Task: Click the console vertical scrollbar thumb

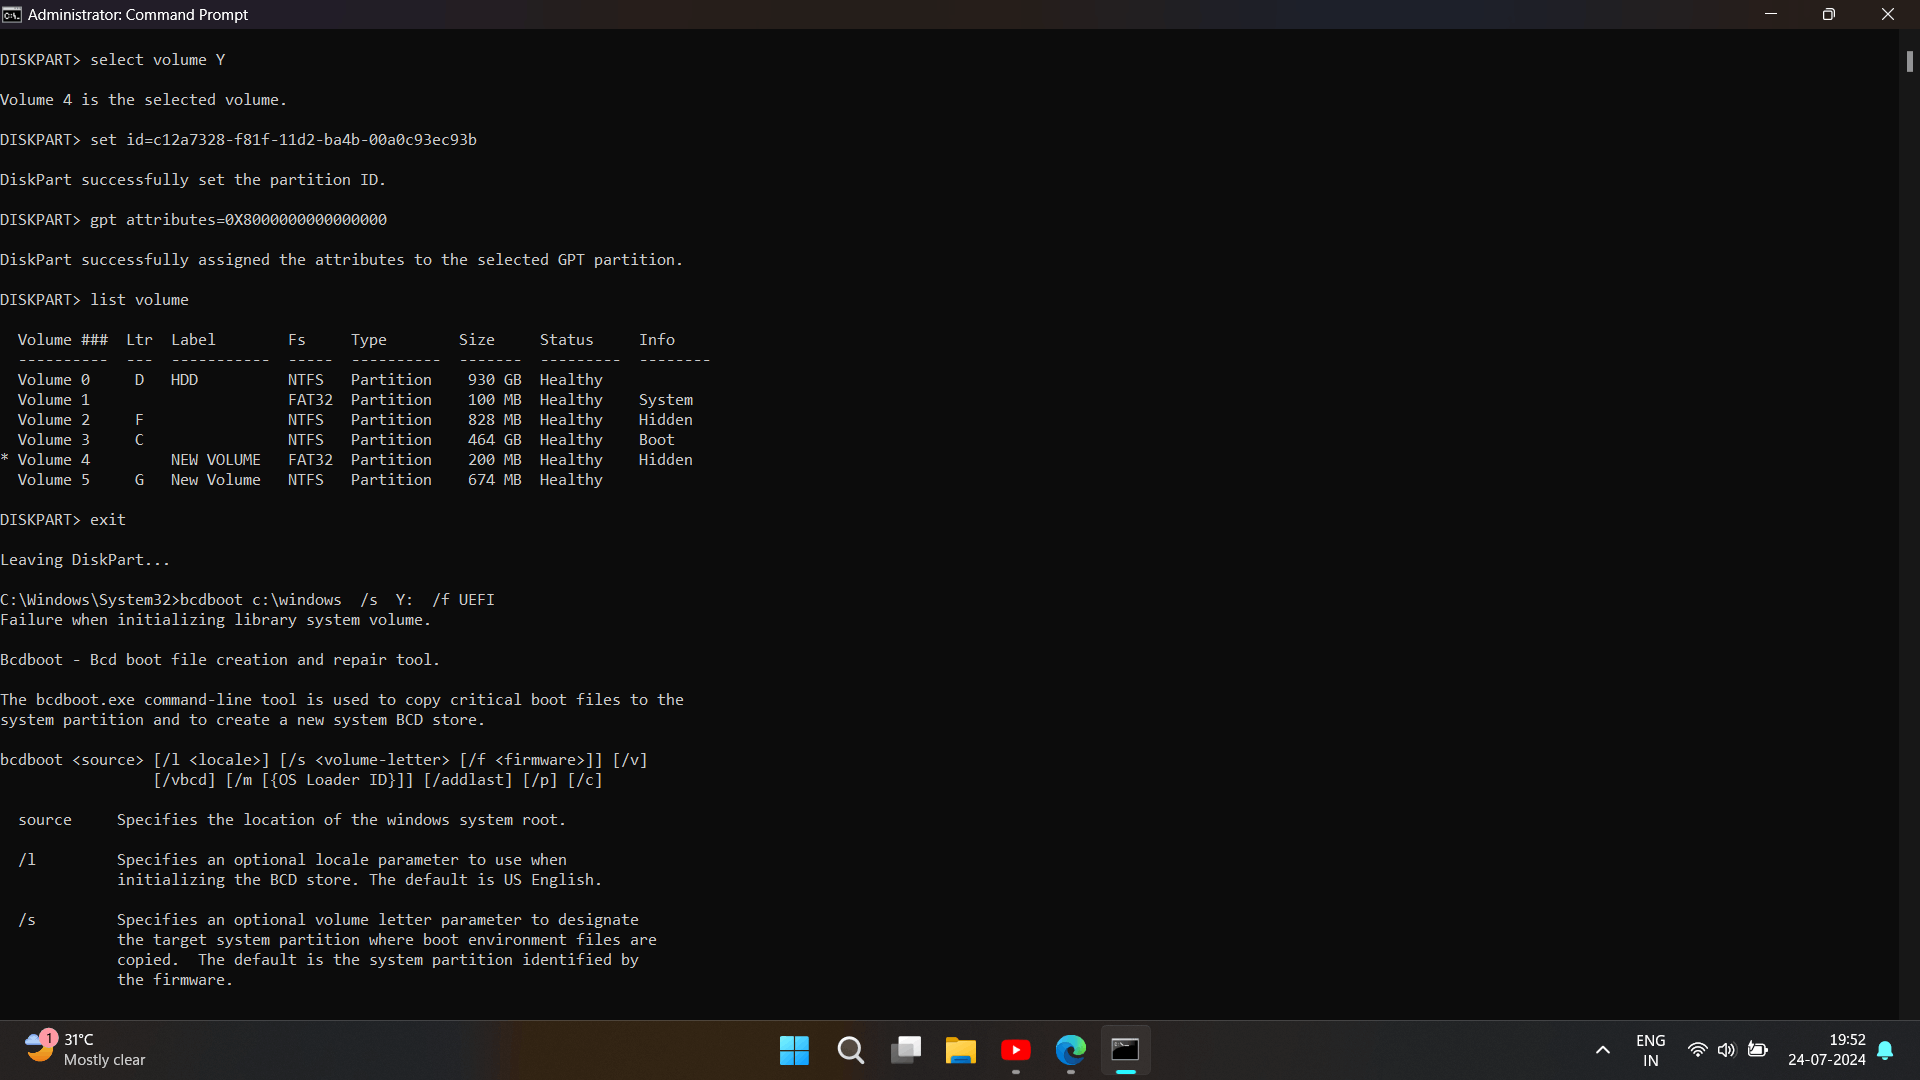Action: (1909, 61)
